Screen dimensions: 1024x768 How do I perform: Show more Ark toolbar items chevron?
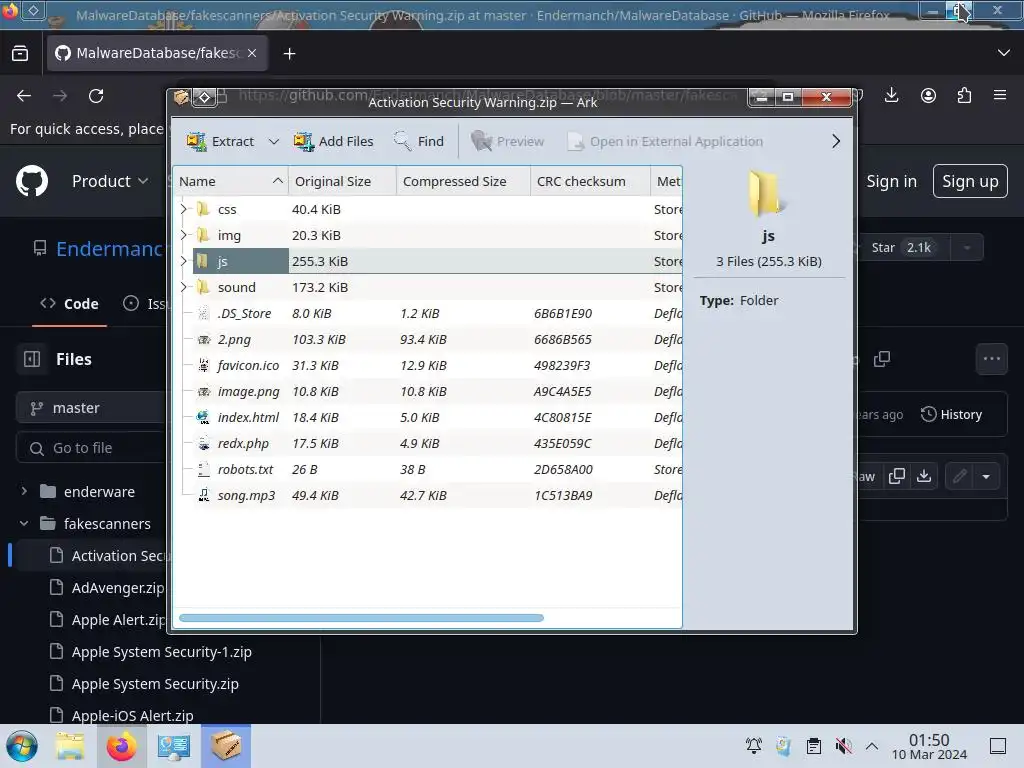(x=836, y=141)
